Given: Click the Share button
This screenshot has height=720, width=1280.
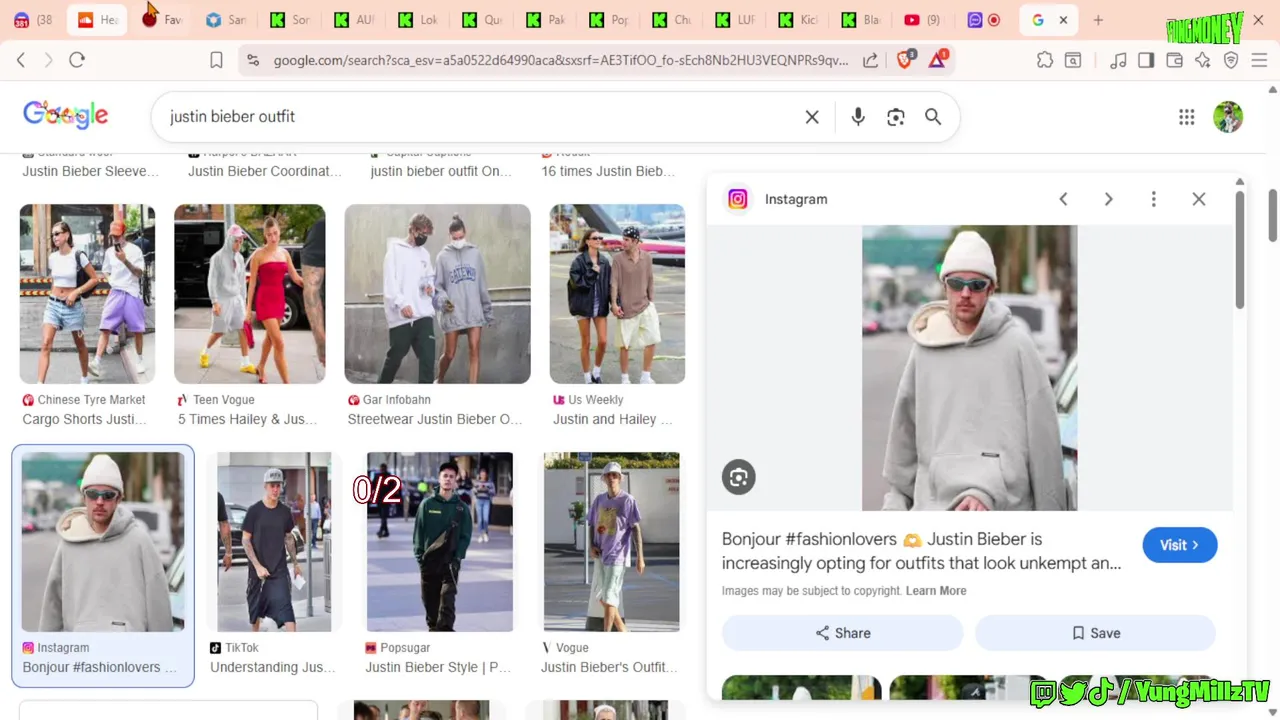Looking at the screenshot, I should pyautogui.click(x=843, y=633).
